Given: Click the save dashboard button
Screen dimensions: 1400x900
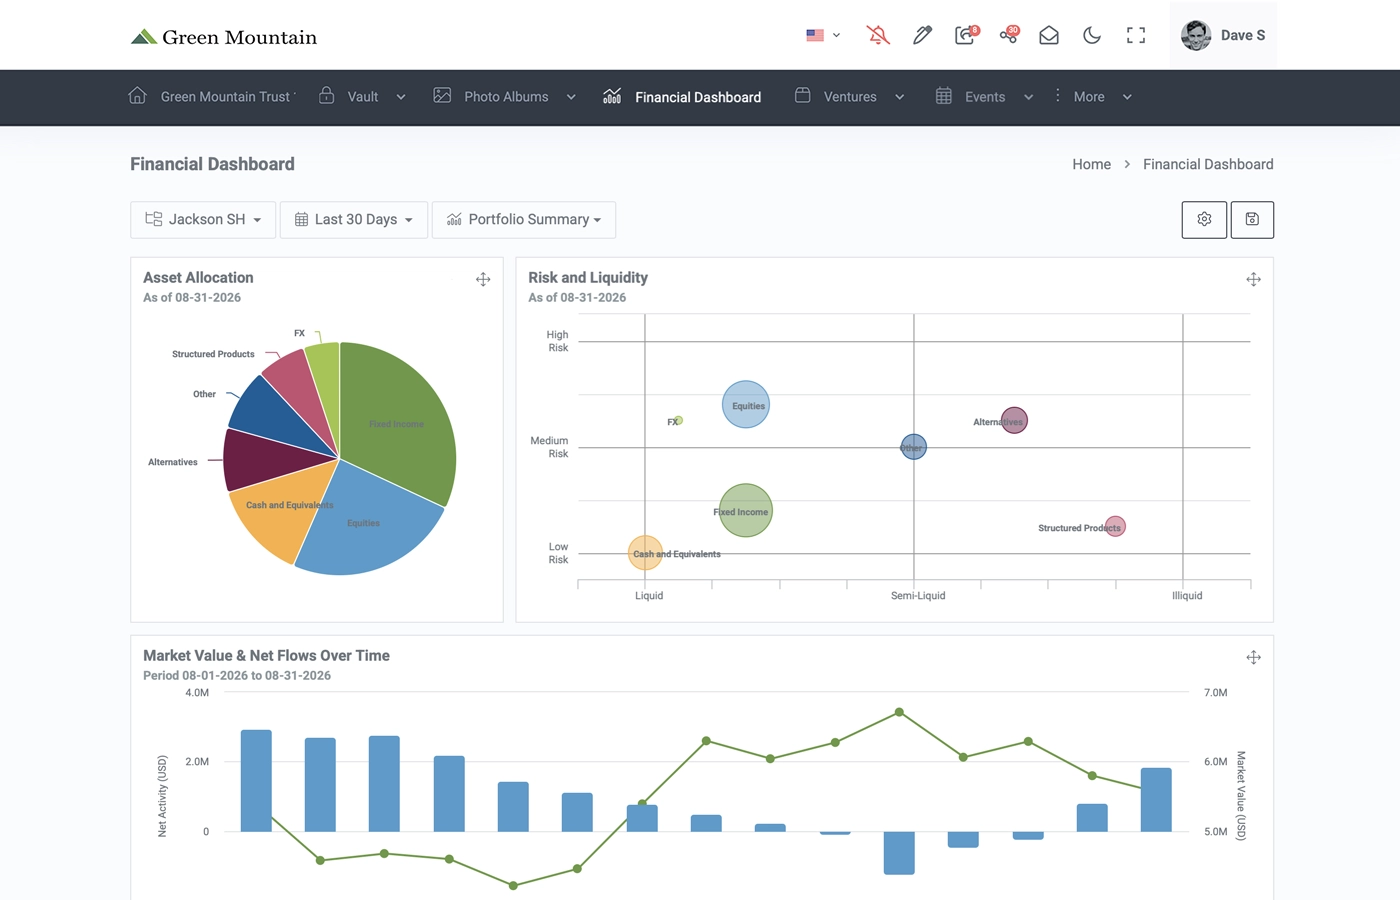Looking at the screenshot, I should 1252,220.
